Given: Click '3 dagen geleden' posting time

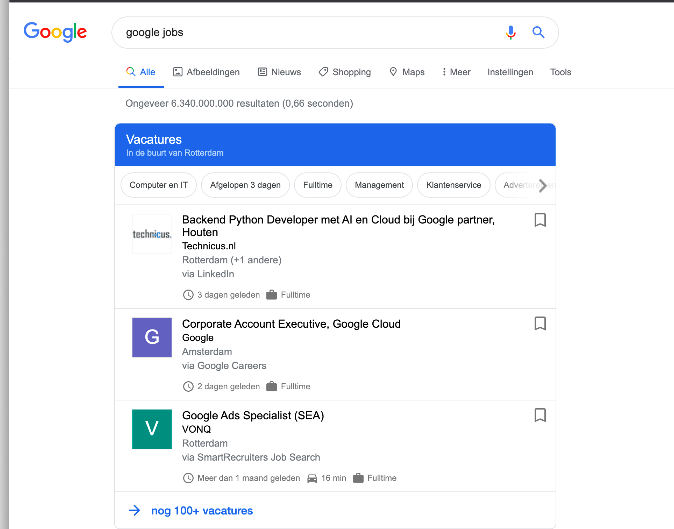Looking at the screenshot, I should pos(229,295).
